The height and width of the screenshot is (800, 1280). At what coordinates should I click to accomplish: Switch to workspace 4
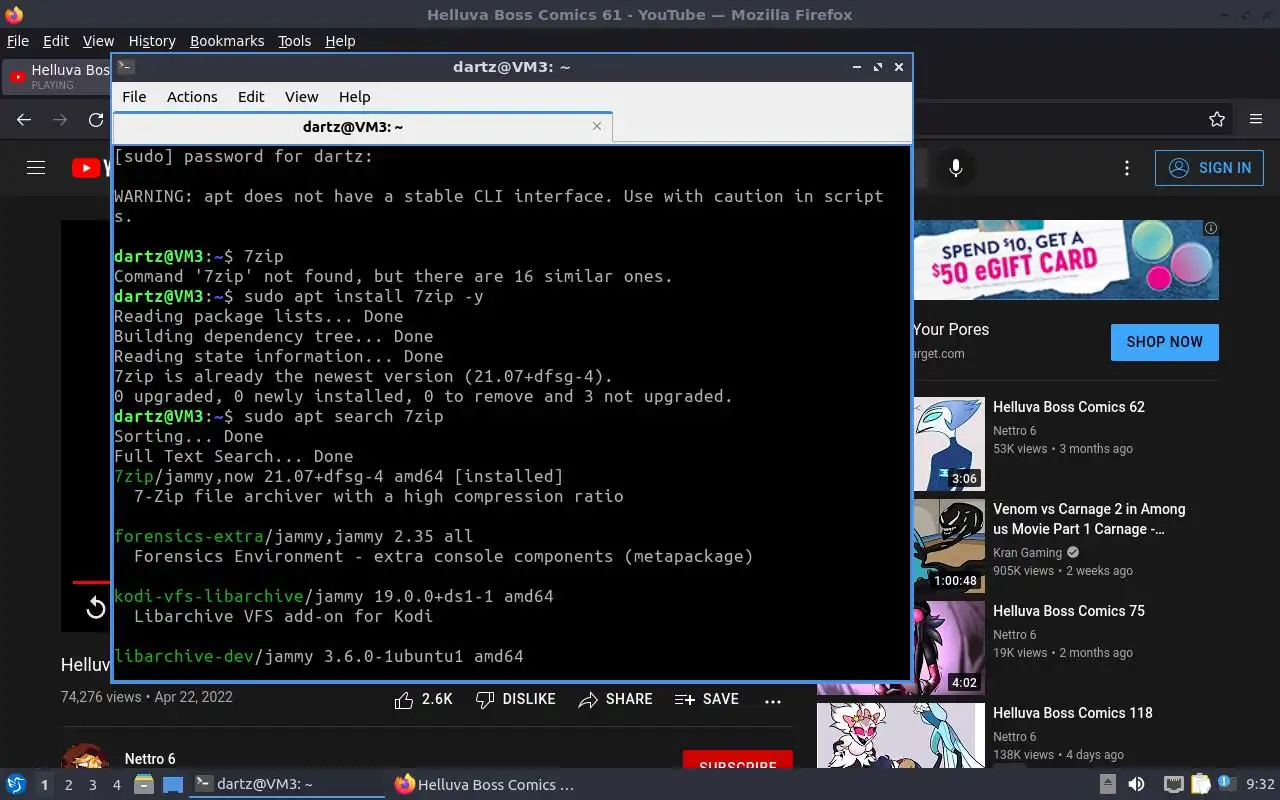(116, 785)
